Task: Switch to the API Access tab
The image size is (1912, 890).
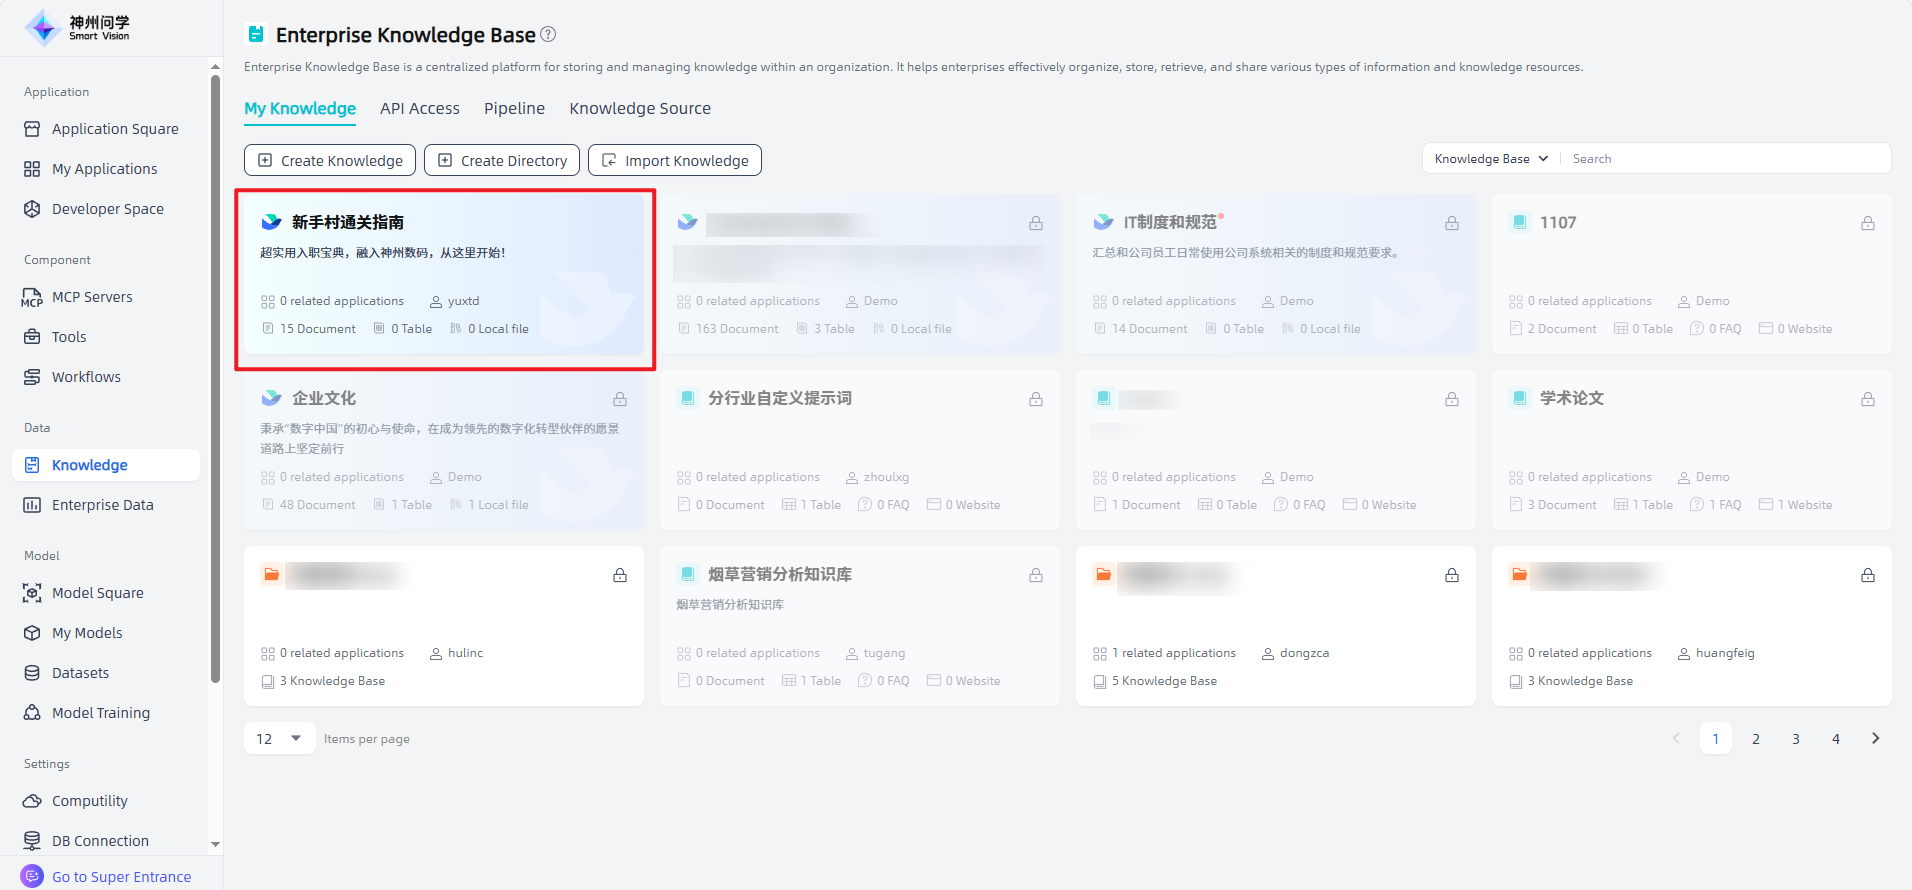Action: coord(420,108)
